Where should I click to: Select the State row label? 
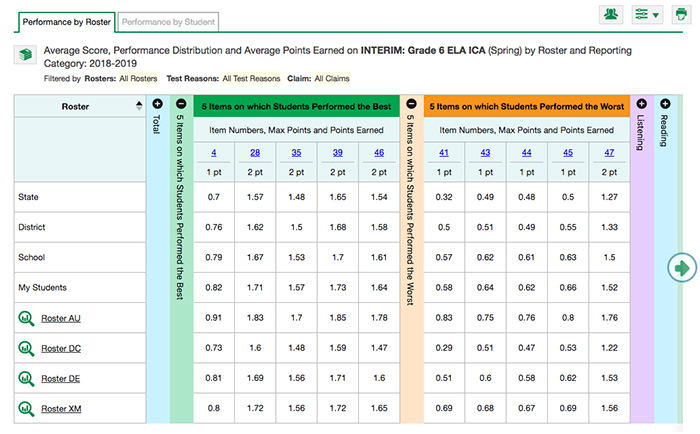(28, 197)
